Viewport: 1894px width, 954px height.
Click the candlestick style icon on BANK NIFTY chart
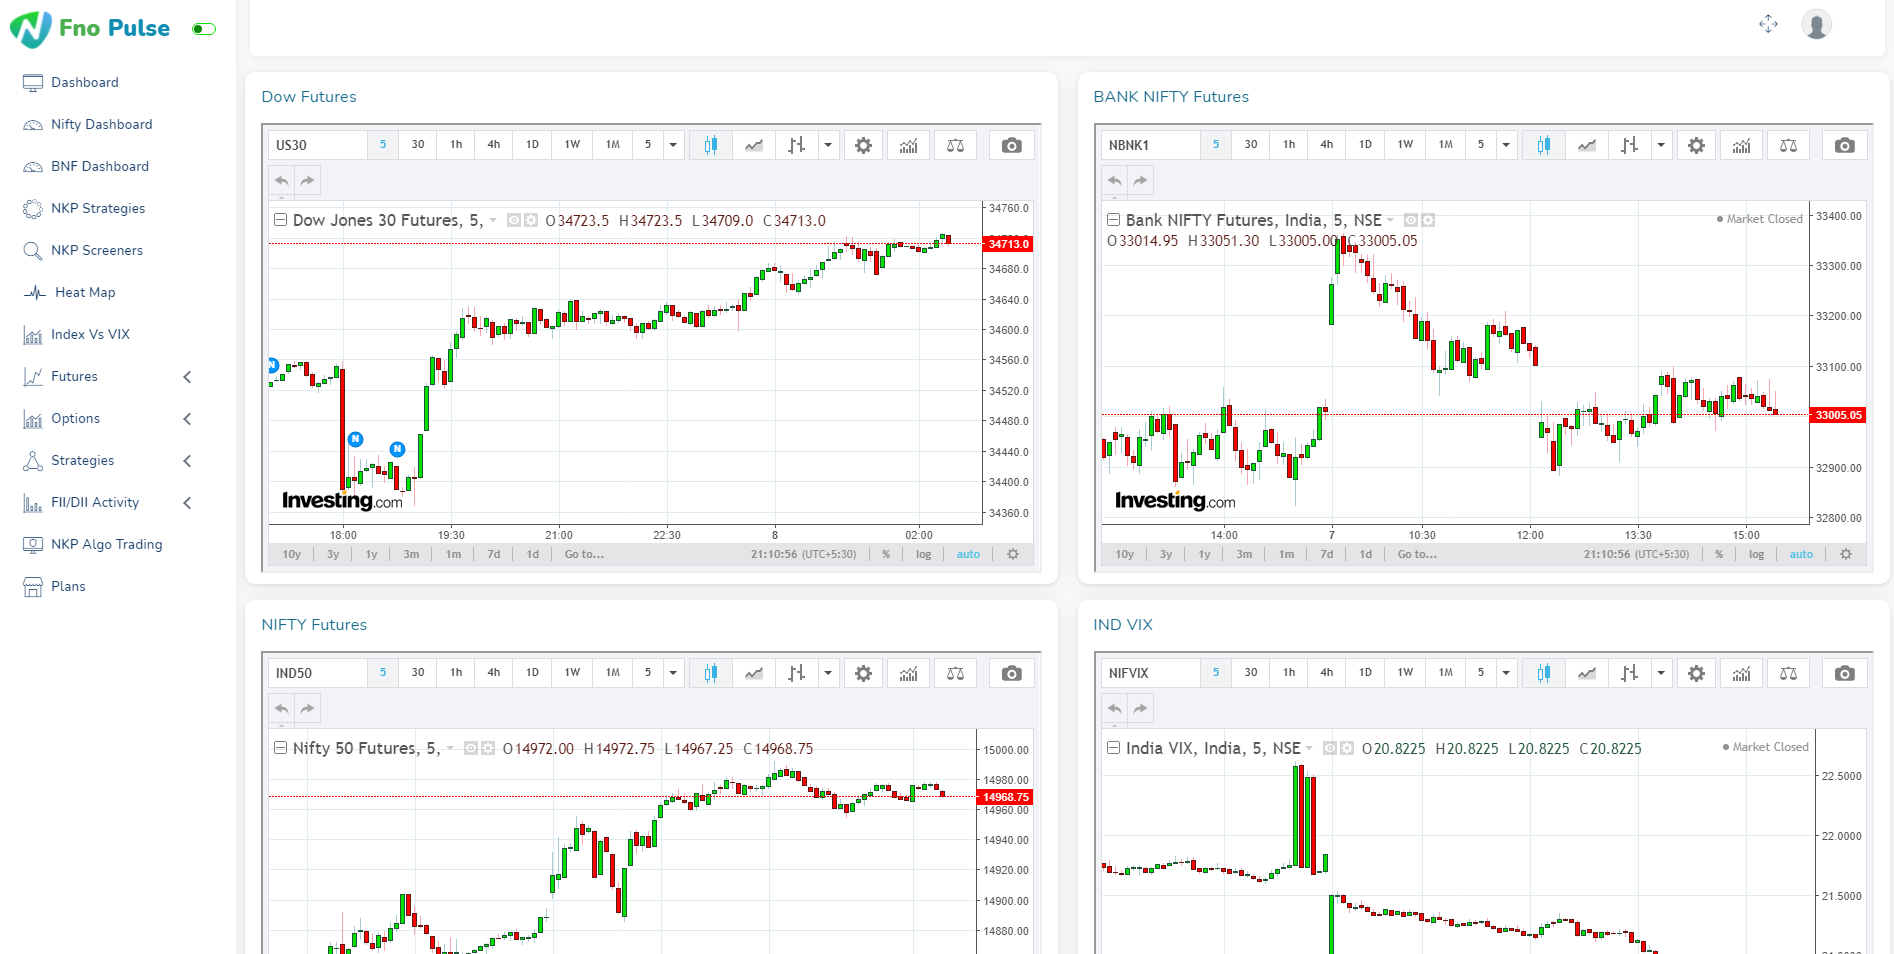(x=1543, y=145)
